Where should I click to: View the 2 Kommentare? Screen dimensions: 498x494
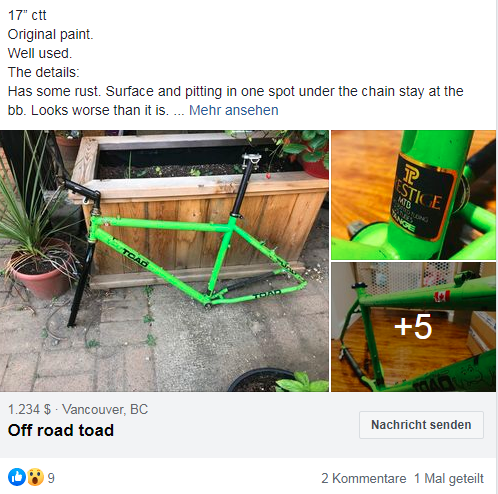(364, 478)
